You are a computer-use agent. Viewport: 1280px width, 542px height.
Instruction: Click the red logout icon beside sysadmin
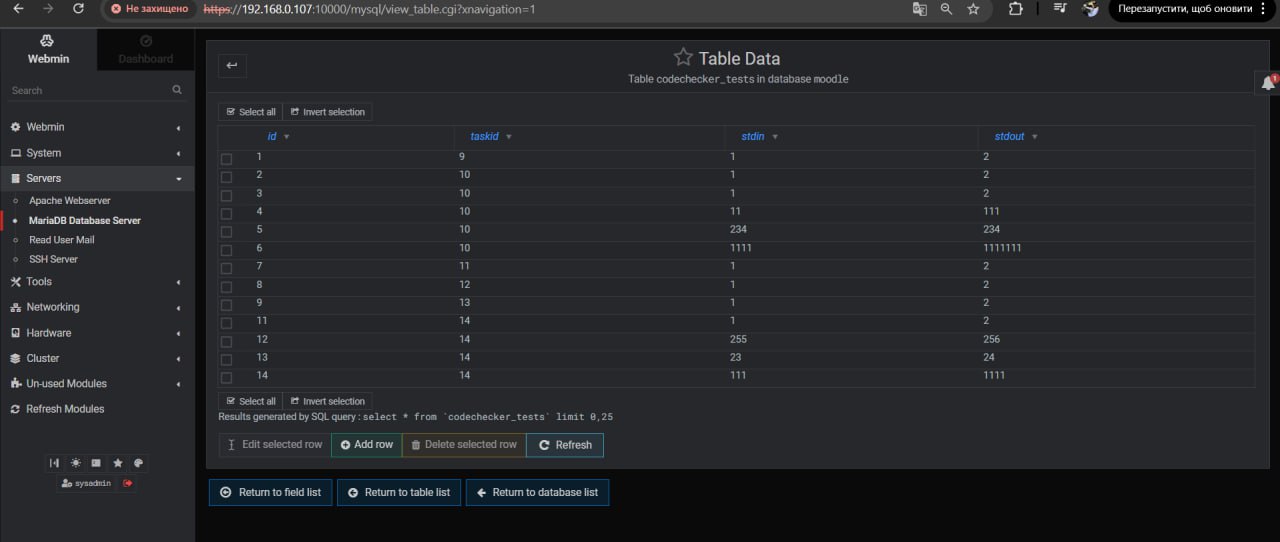(128, 483)
